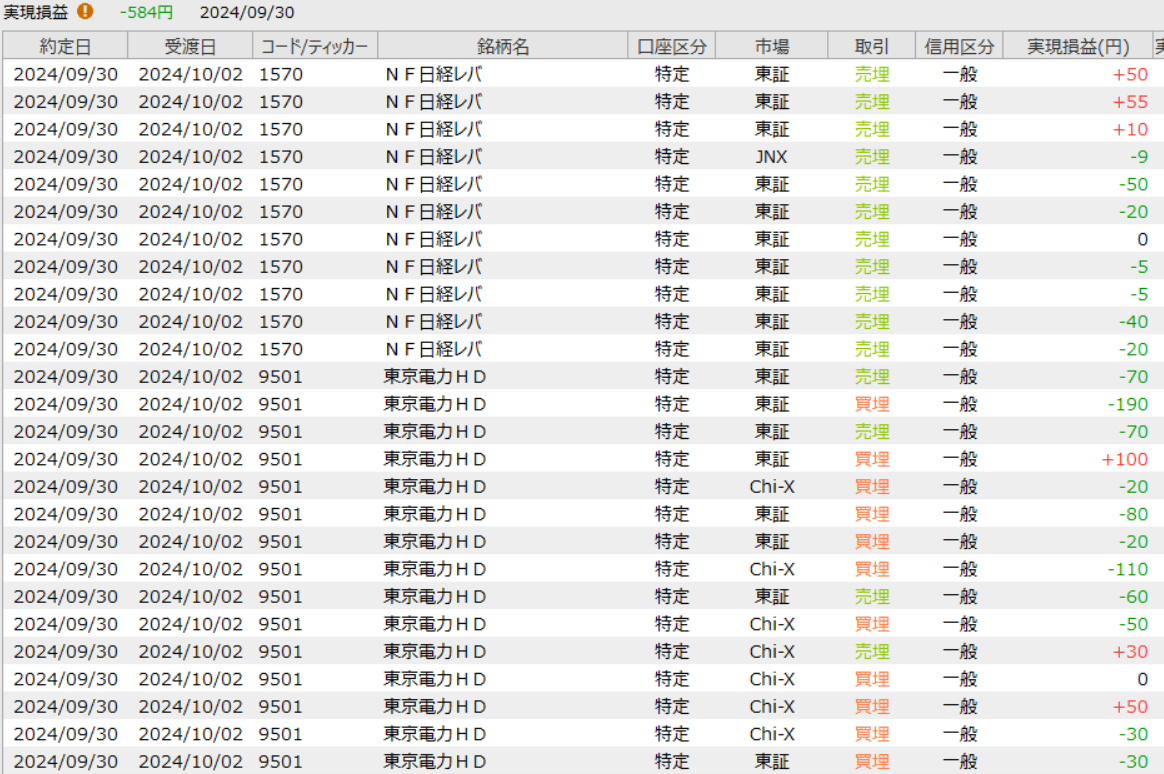Viewport: 1164px width, 774px height.
Task: Sort by the 約定日 column header
Action: (x=65, y=46)
